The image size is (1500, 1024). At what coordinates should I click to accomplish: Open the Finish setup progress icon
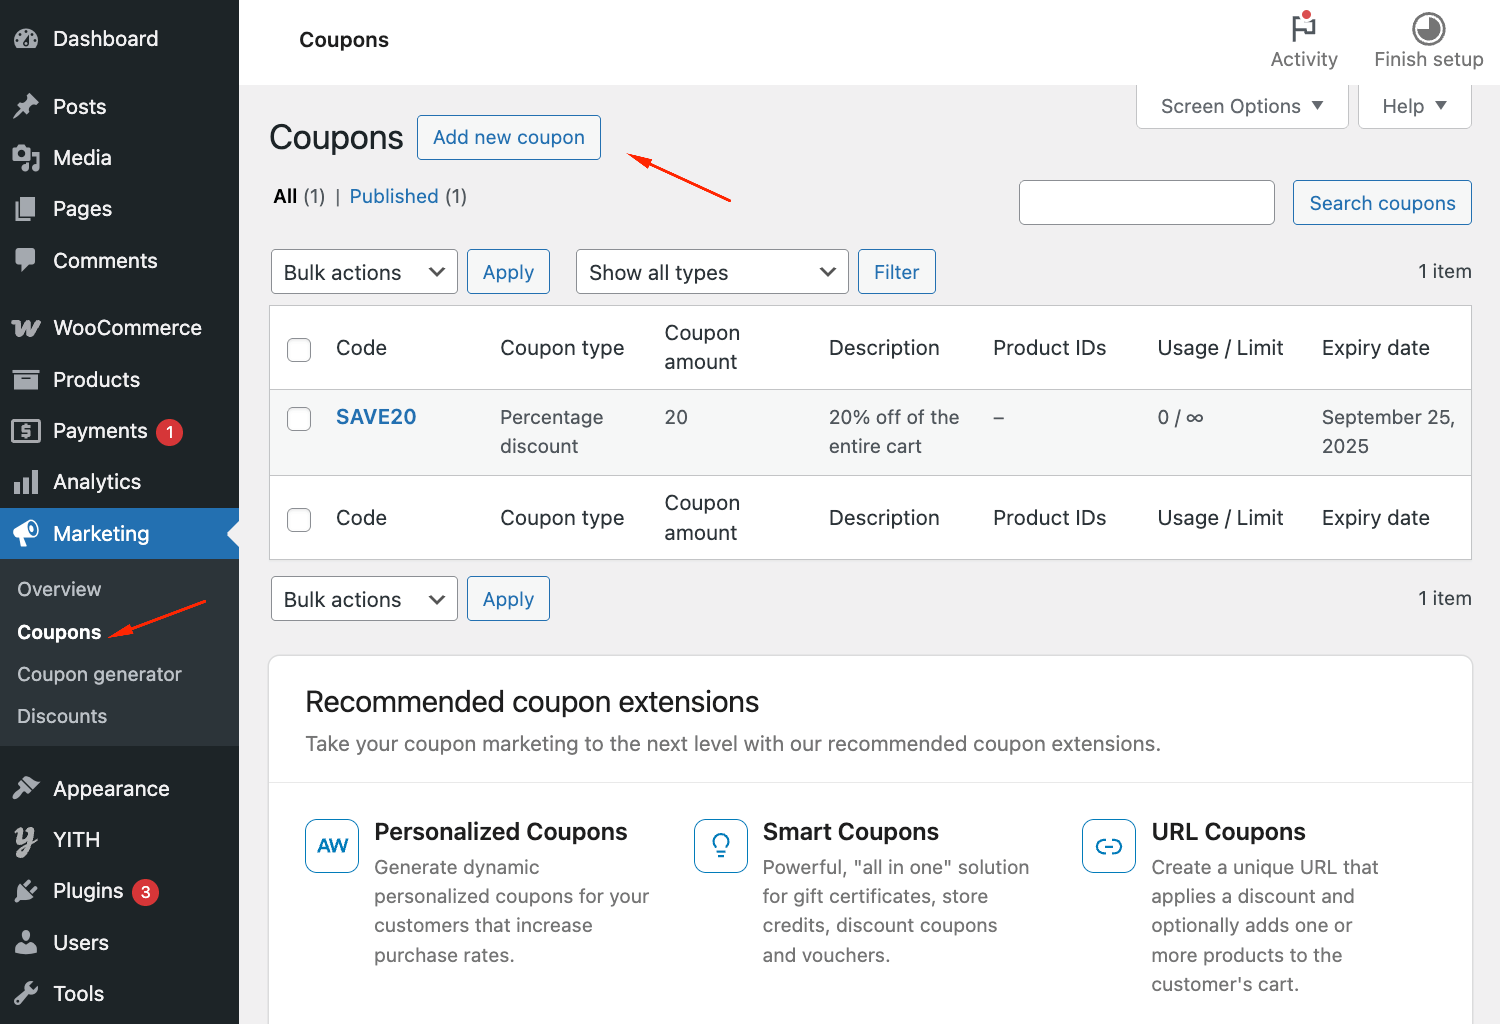coord(1428,28)
